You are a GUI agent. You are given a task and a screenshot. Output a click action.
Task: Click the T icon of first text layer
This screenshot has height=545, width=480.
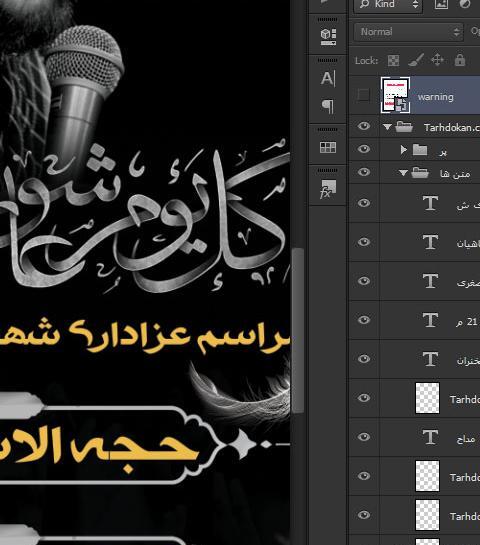[x=430, y=203]
